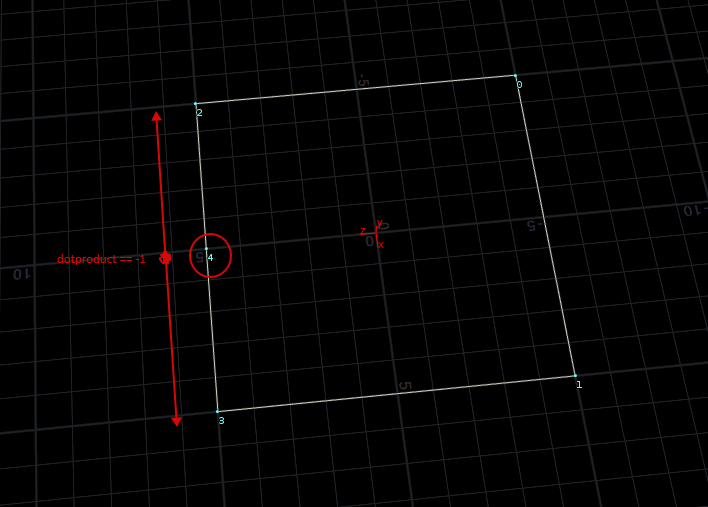Click the grid label '10' on the left

click(18, 273)
